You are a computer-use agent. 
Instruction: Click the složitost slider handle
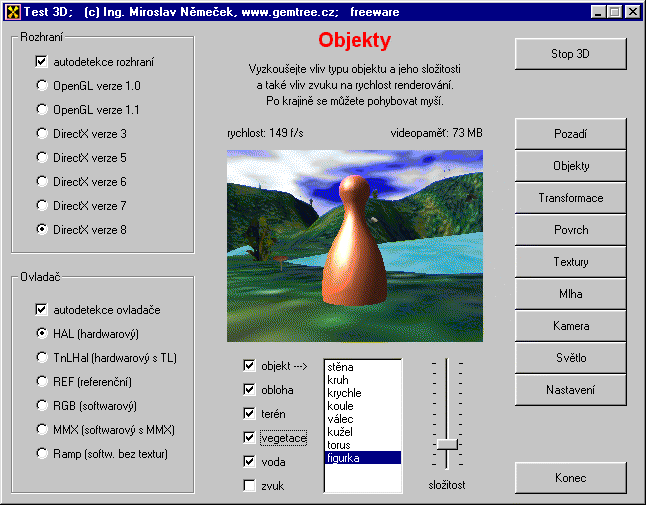pos(447,443)
